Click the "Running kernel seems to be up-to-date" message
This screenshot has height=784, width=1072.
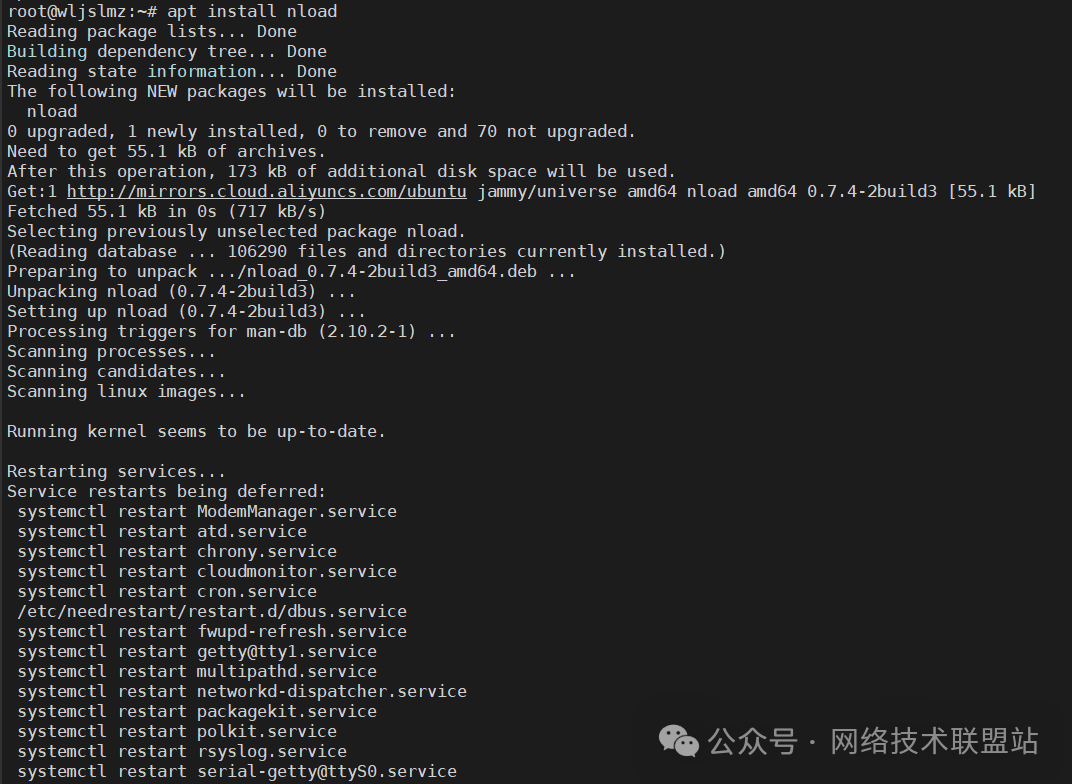coord(196,431)
